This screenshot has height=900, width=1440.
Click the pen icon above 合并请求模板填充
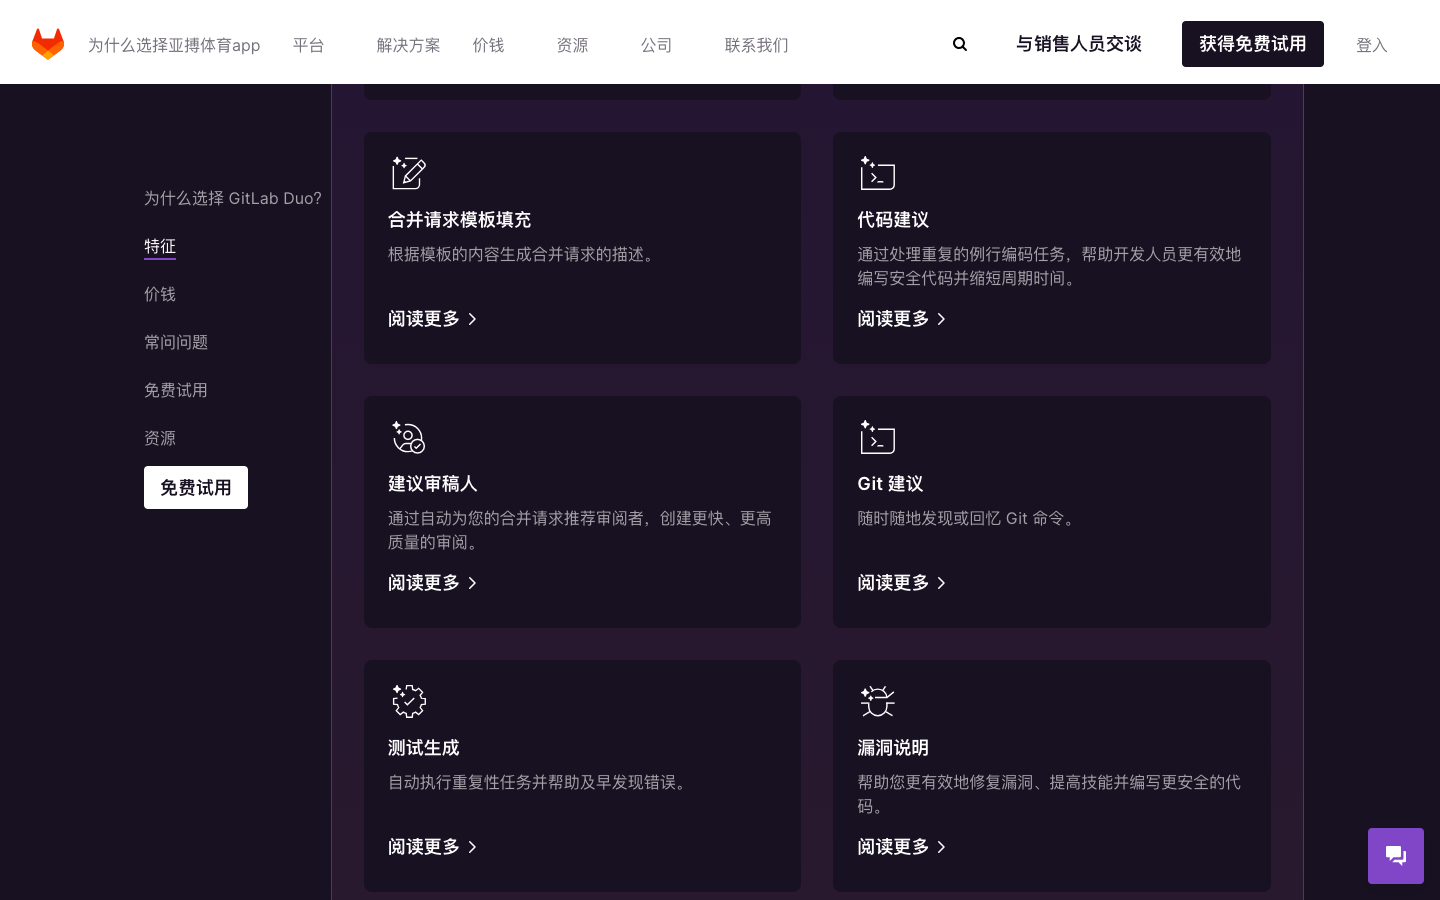(409, 173)
